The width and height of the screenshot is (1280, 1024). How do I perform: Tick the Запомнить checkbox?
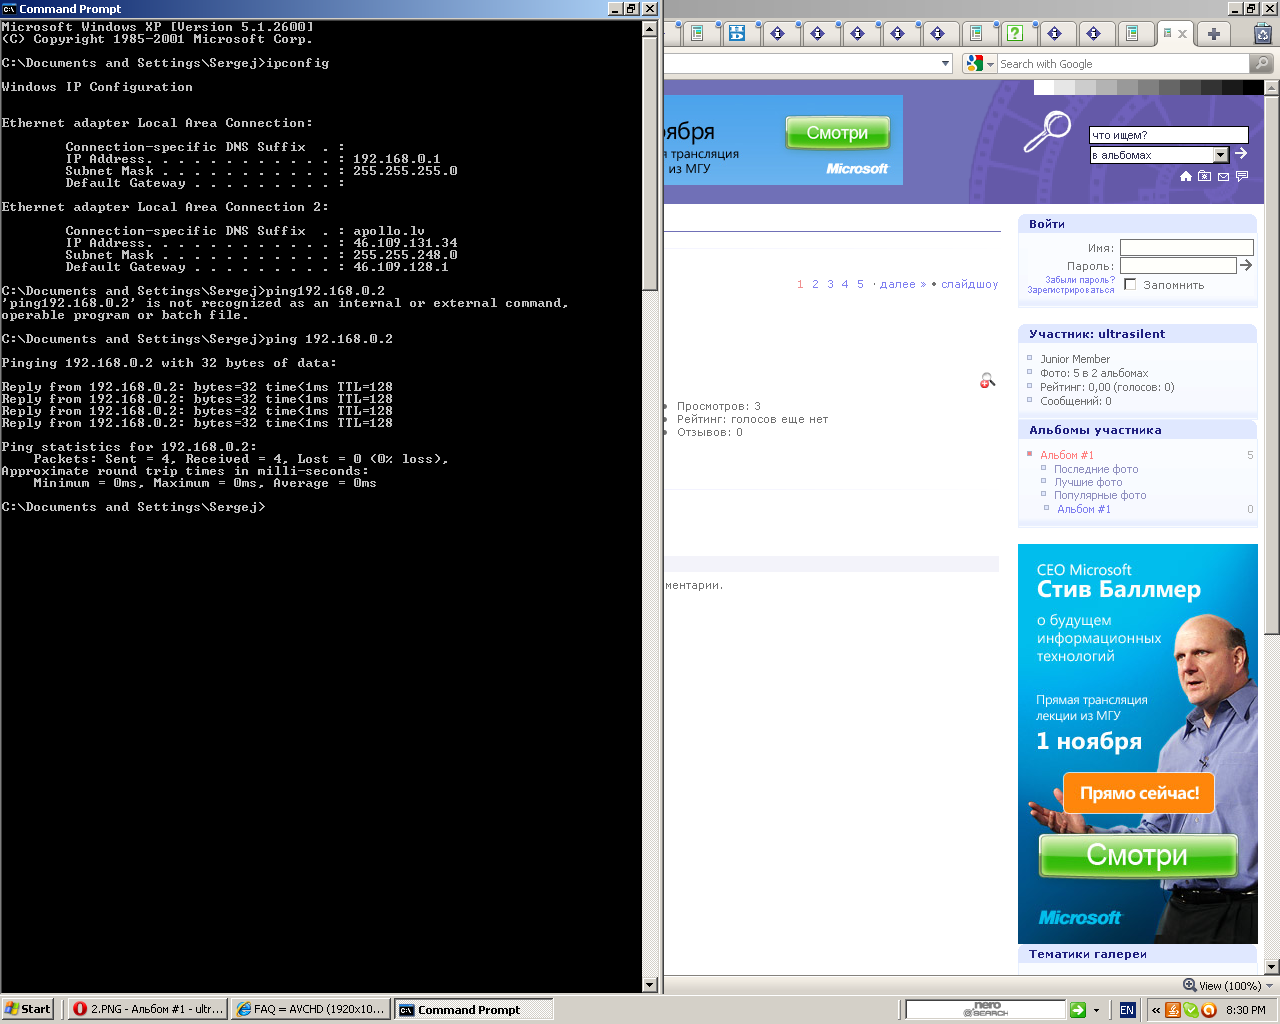[1130, 285]
